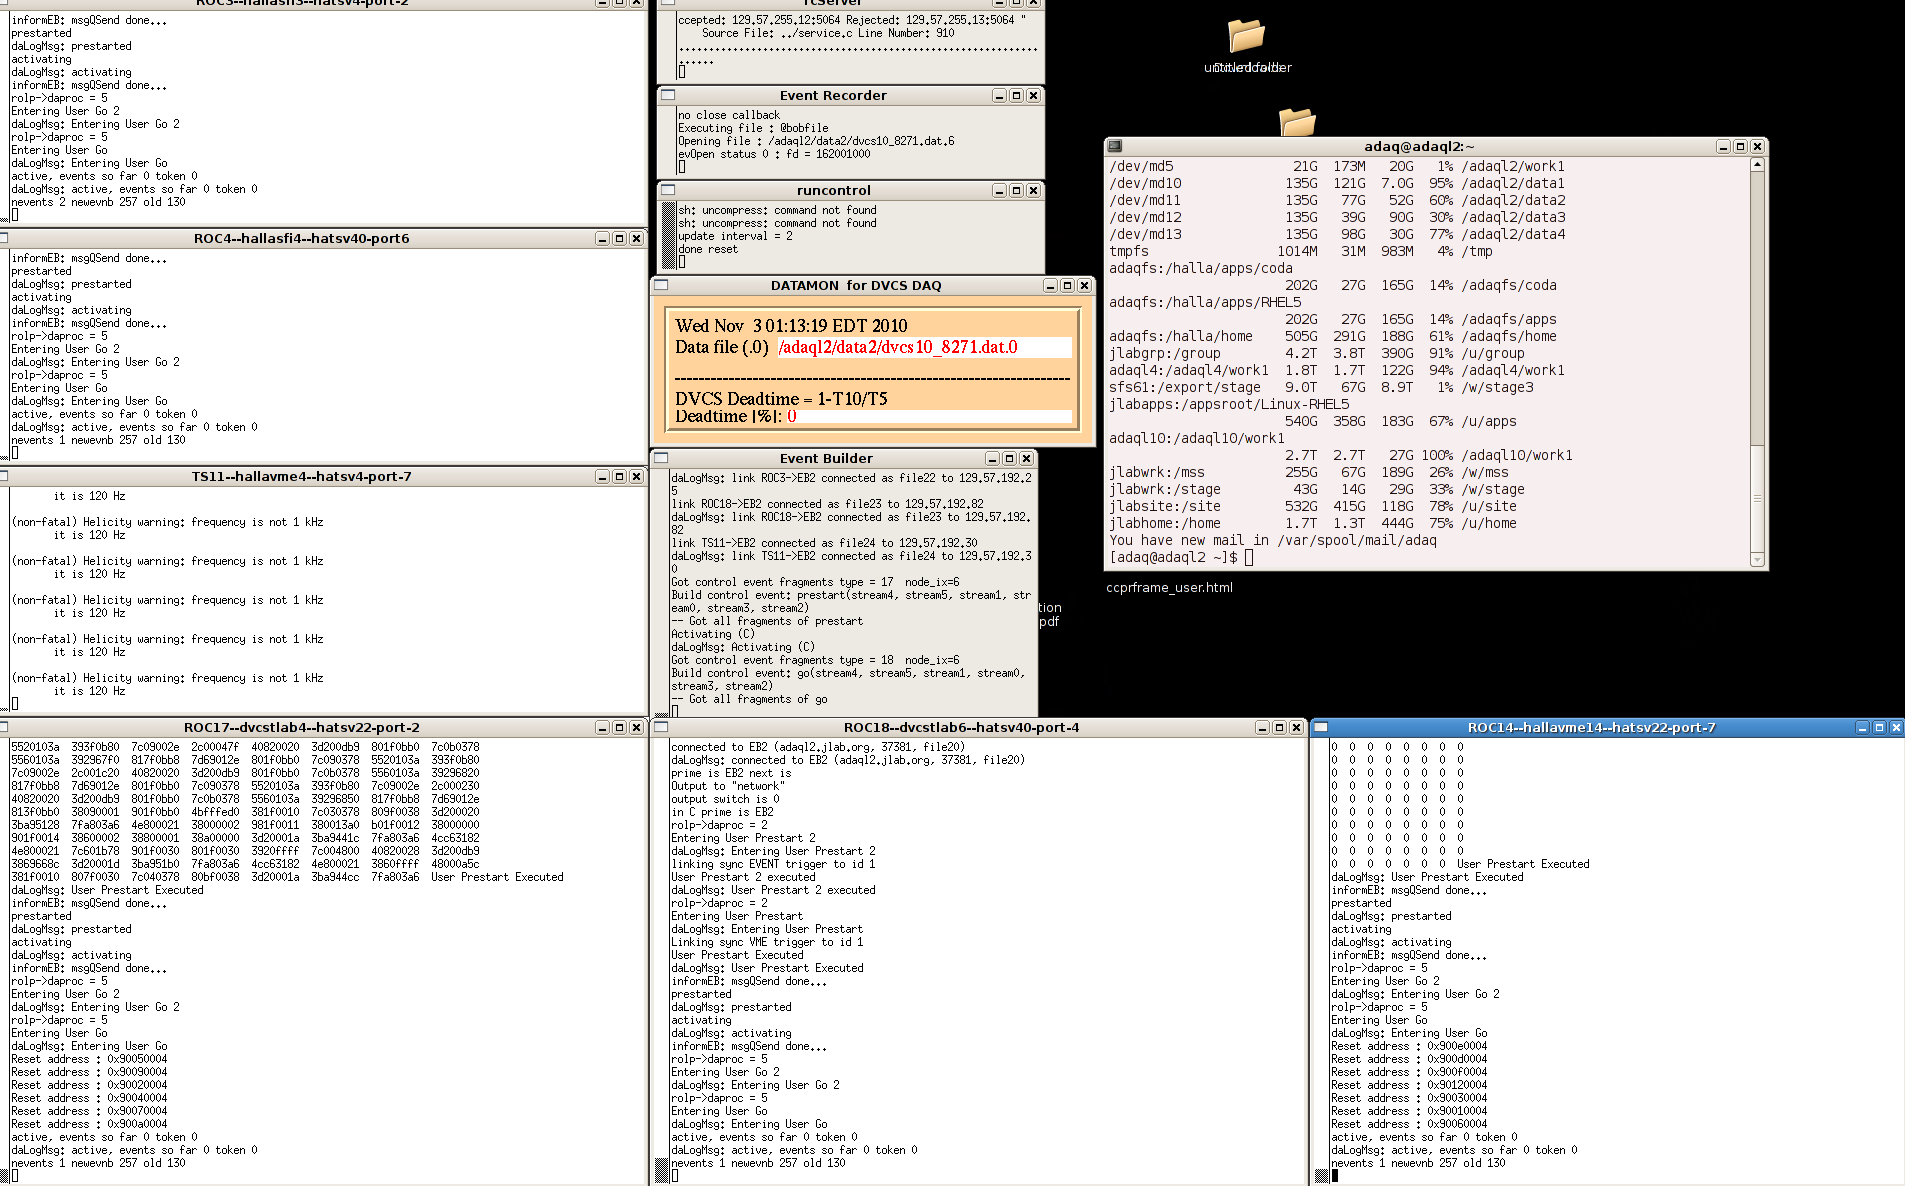
Task: Close the ROC4--hallasfi4 window
Action: point(636,238)
